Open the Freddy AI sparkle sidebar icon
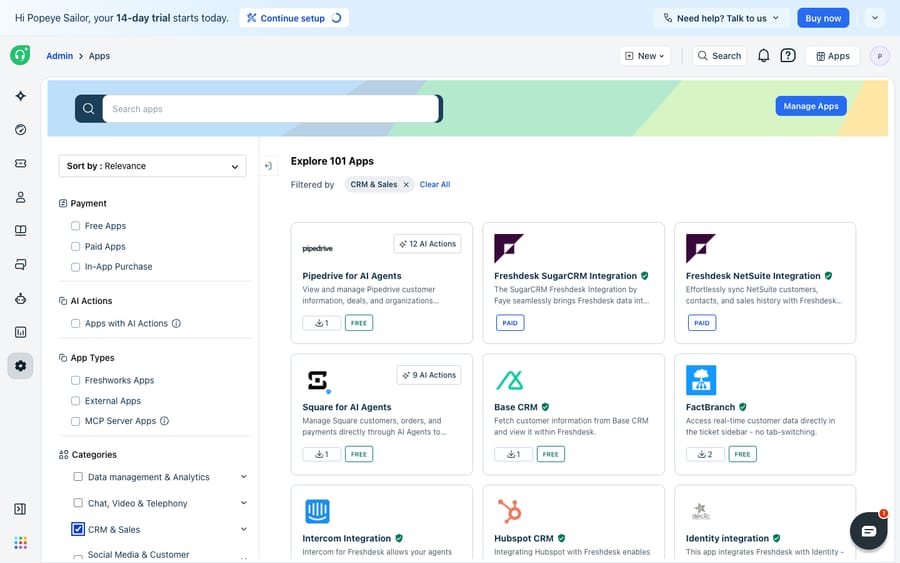This screenshot has width=900, height=563. click(x=21, y=96)
